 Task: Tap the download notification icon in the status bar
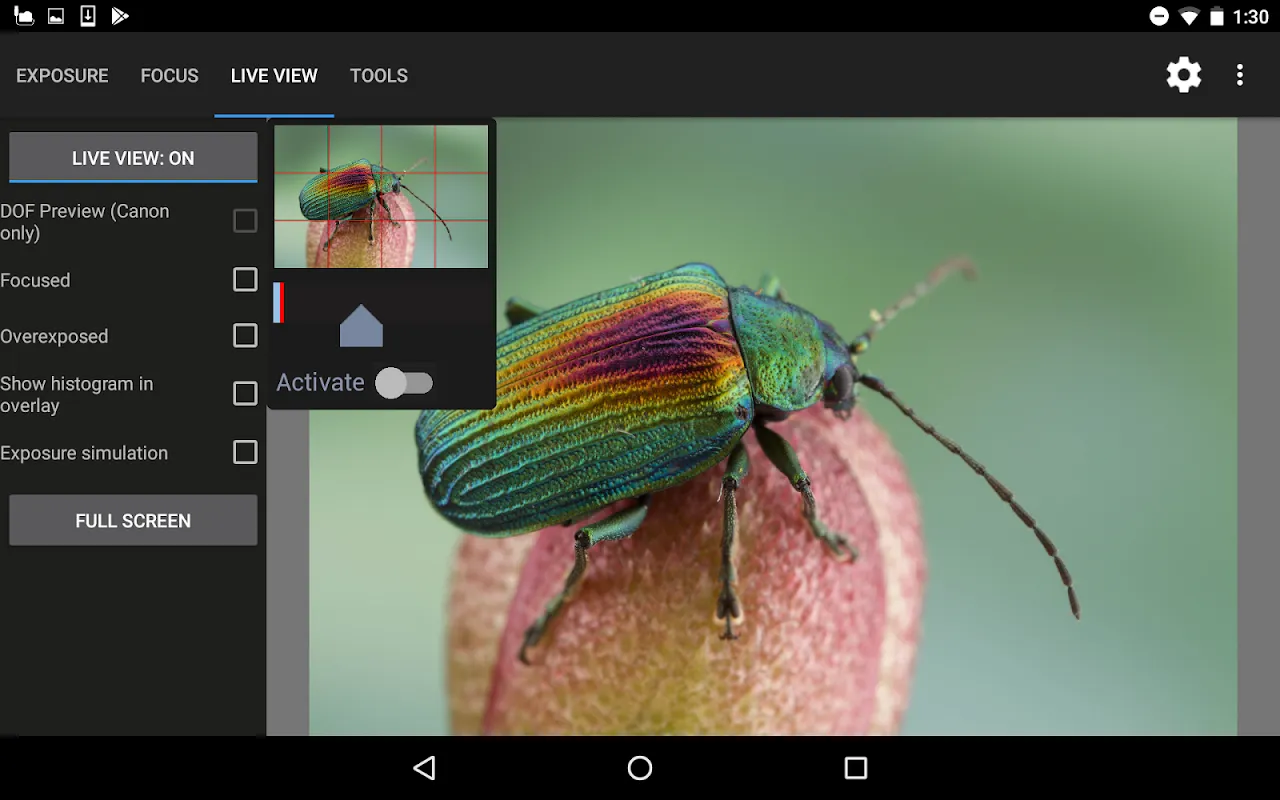pos(88,16)
